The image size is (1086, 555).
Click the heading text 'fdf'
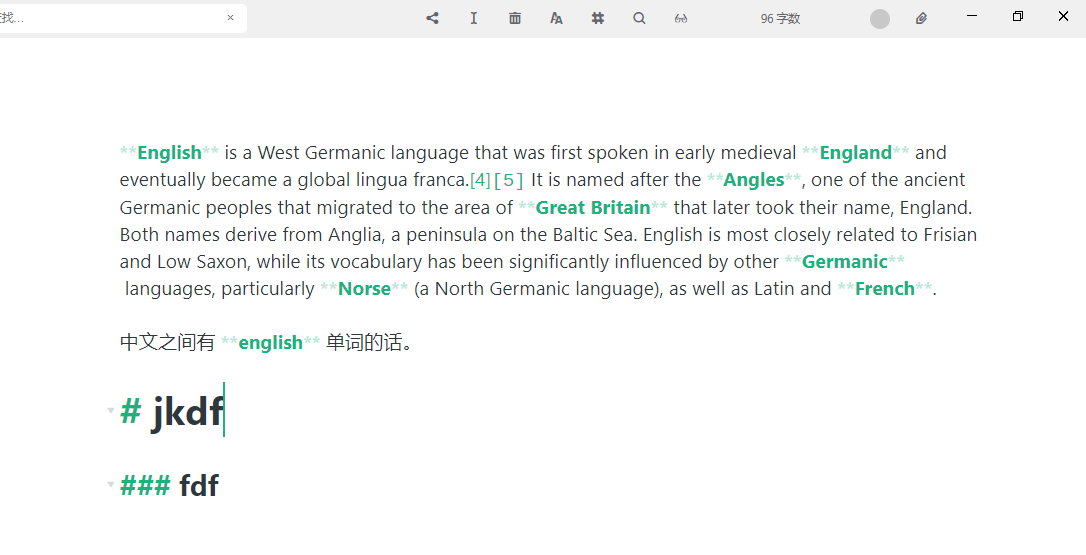click(x=199, y=485)
